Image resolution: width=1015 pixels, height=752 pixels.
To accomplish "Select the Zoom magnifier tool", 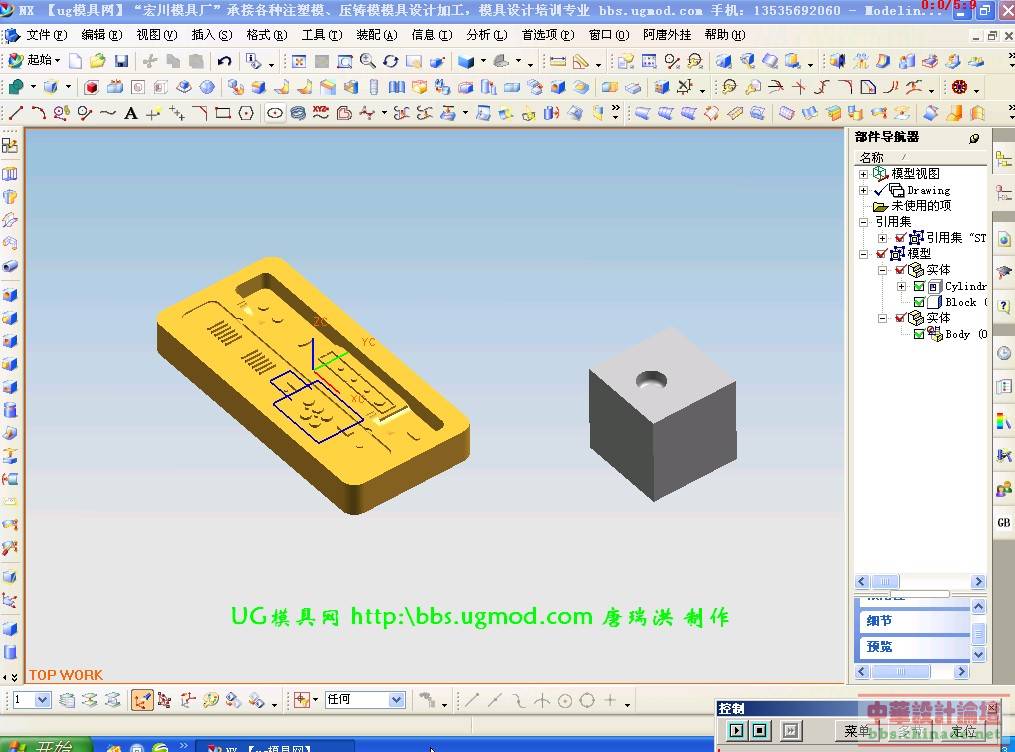I will pos(367,61).
